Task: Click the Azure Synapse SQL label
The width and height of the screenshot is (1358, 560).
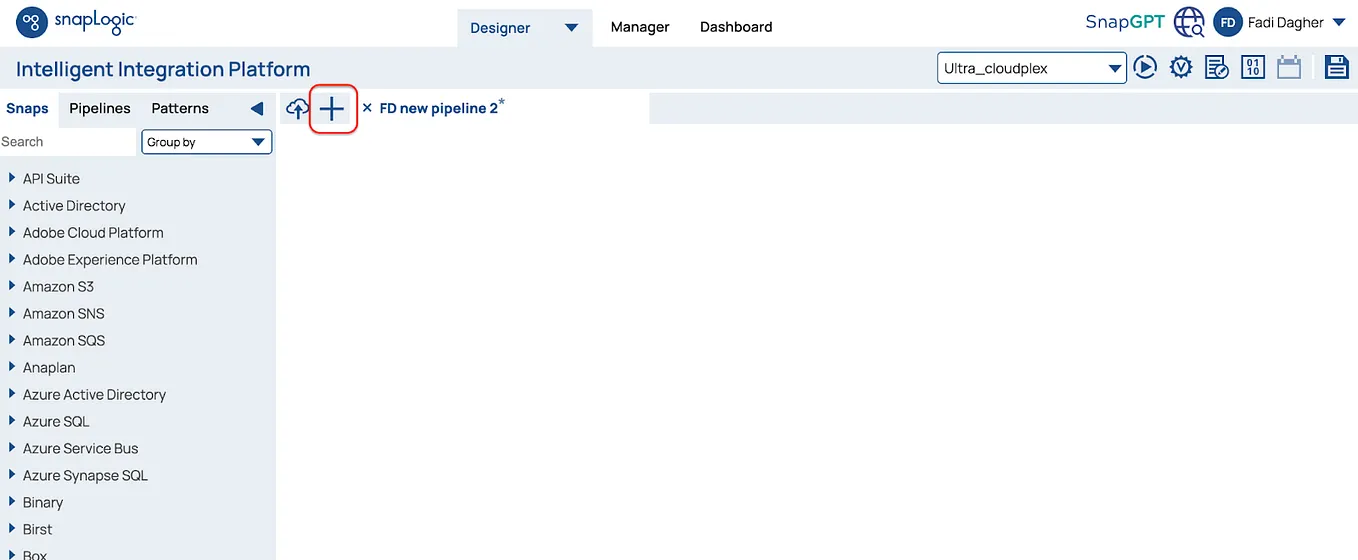Action: [x=85, y=475]
